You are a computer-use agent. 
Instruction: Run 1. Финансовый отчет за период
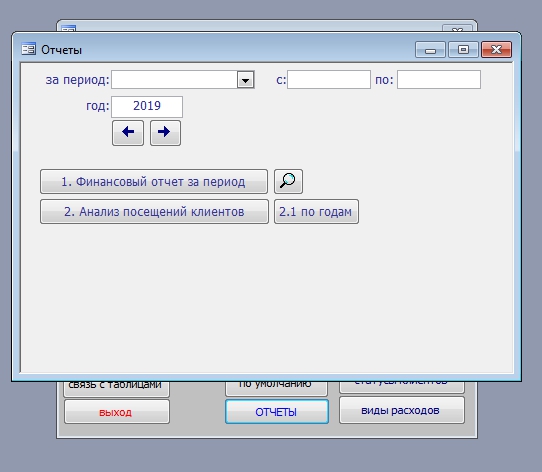tap(154, 181)
